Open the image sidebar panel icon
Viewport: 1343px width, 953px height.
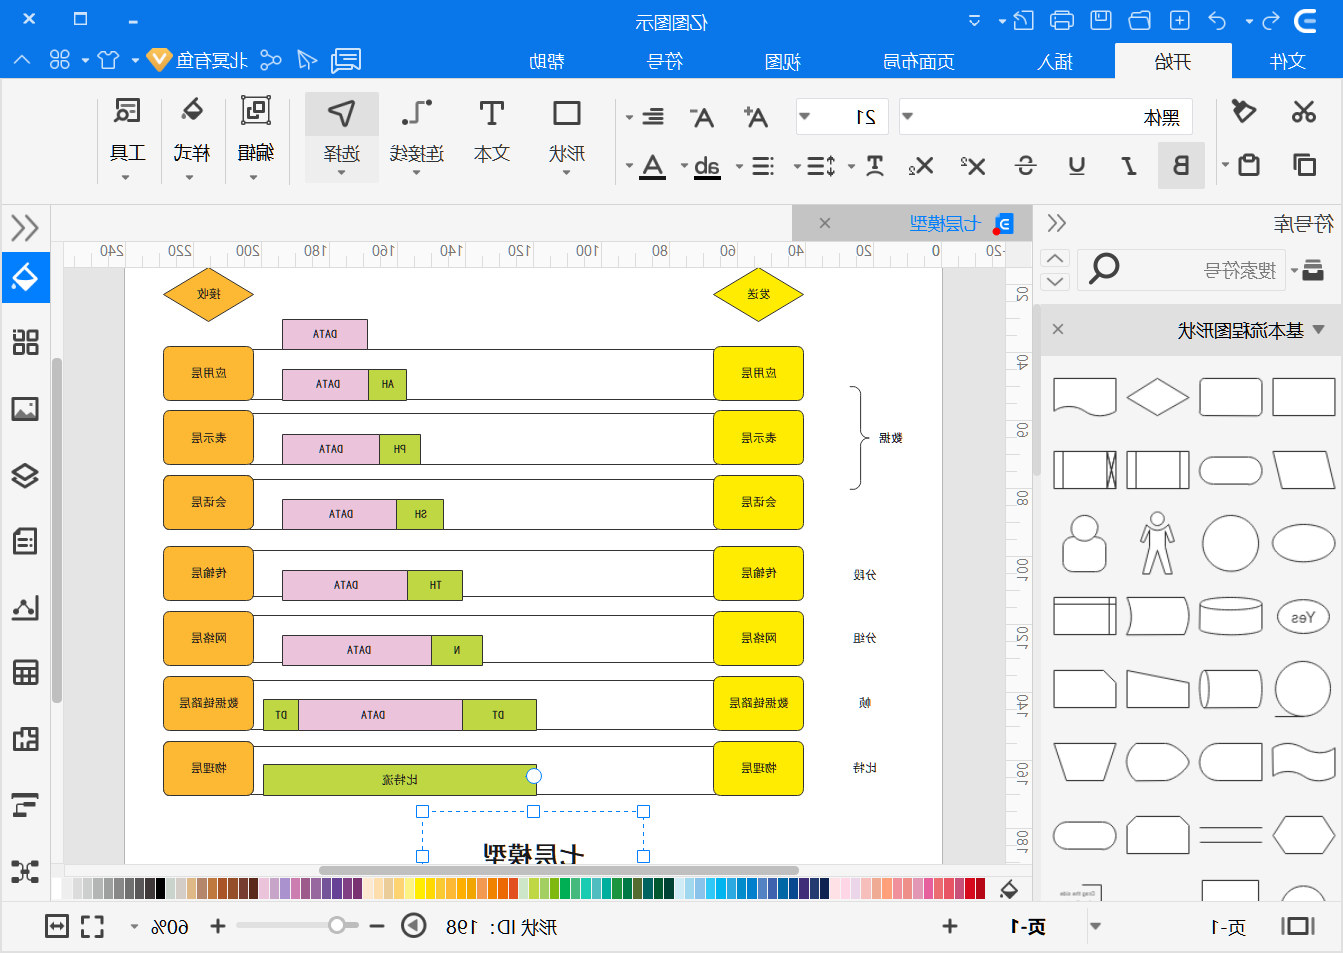[x=25, y=409]
